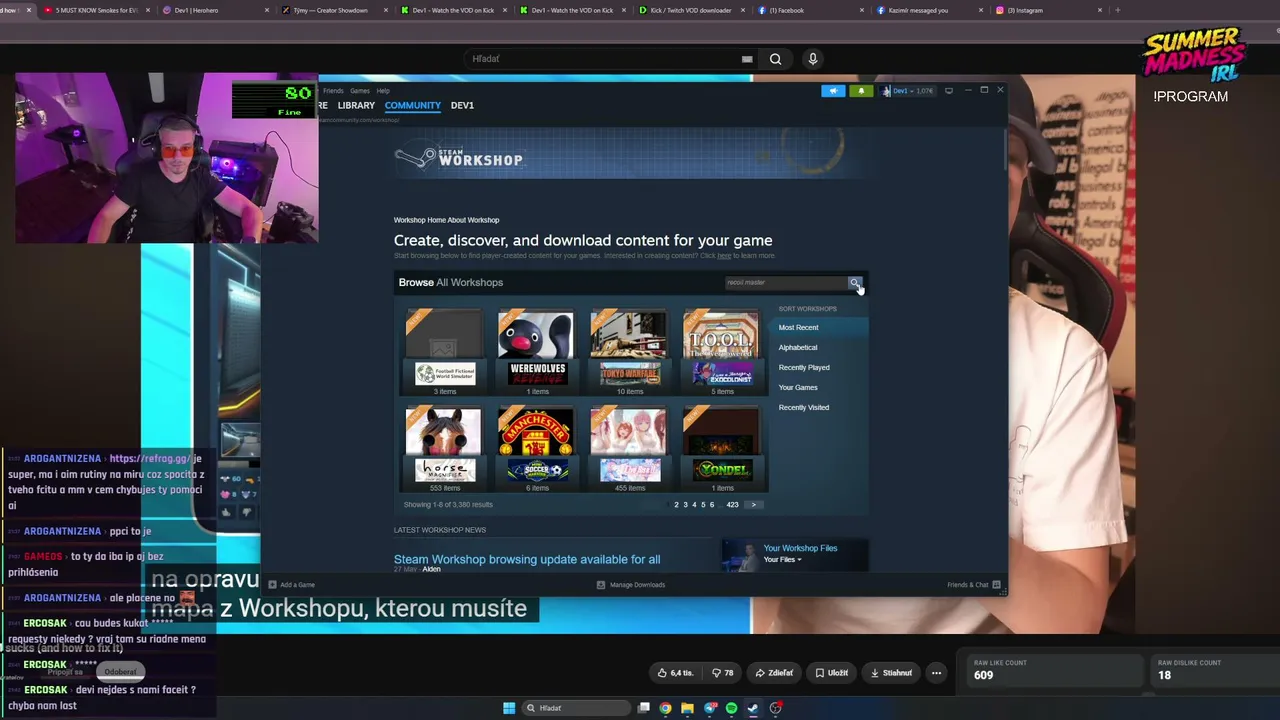Click Steam Big Picture mode monitor icon
Image resolution: width=1280 pixels, height=720 pixels.
coord(949,91)
